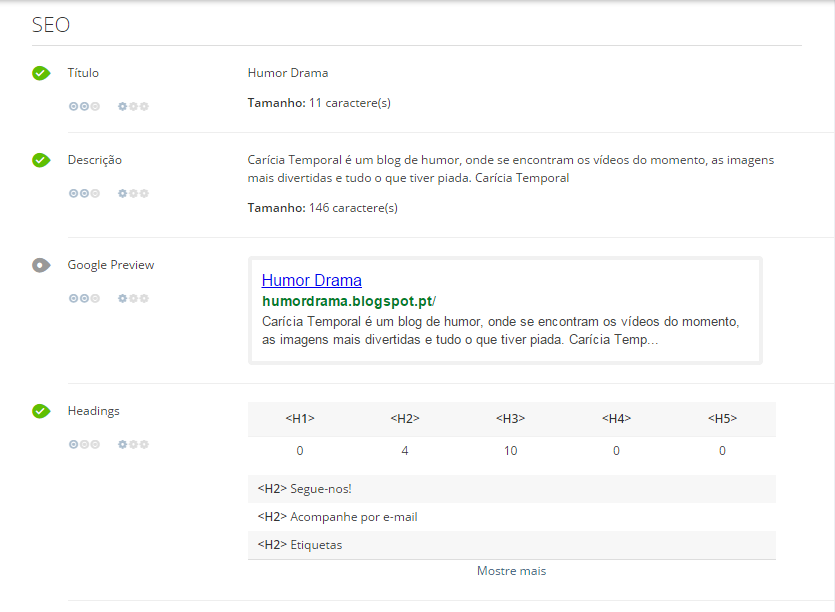This screenshot has height=612, width=835.
Task: Click the <H1> column header
Action: [300, 418]
